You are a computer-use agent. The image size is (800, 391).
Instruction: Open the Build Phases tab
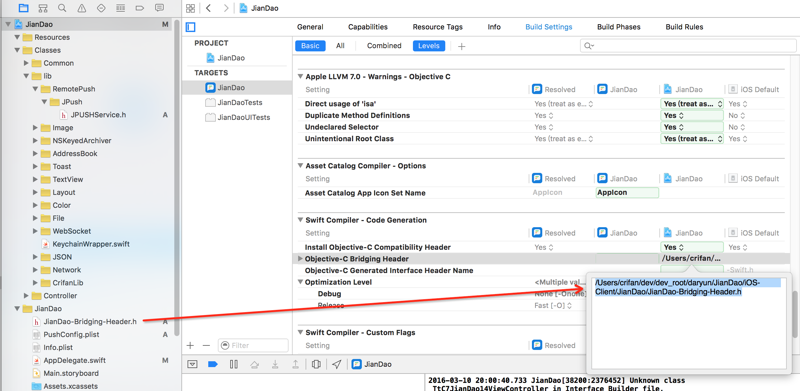point(618,27)
